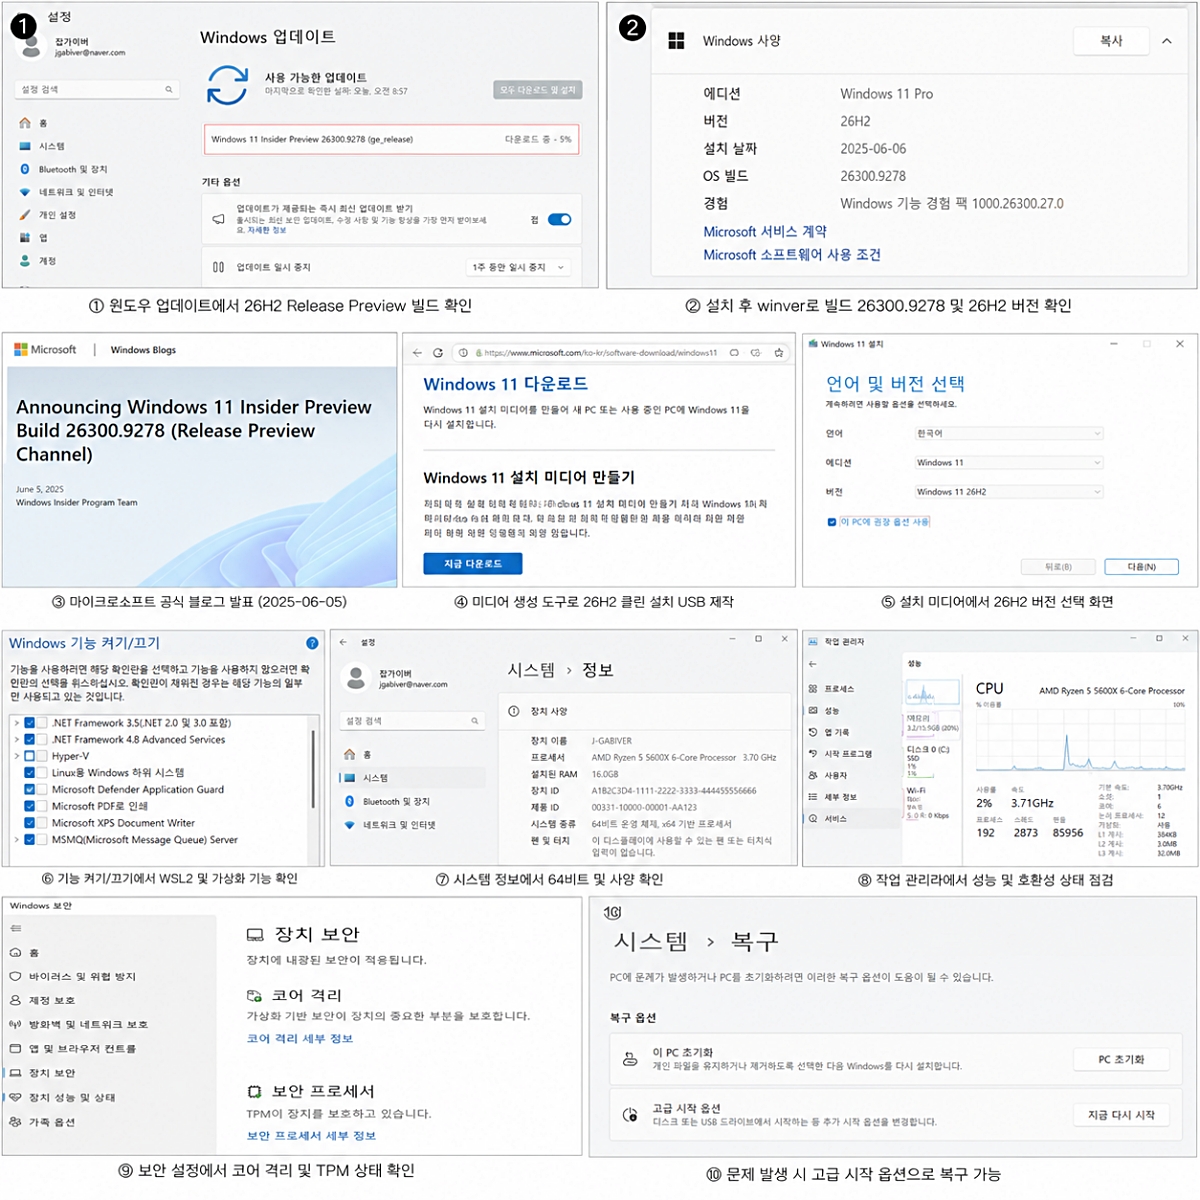
Task: Select 가족 옵션 in the Windows 보안 sidebar
Action: [x=43, y=1122]
